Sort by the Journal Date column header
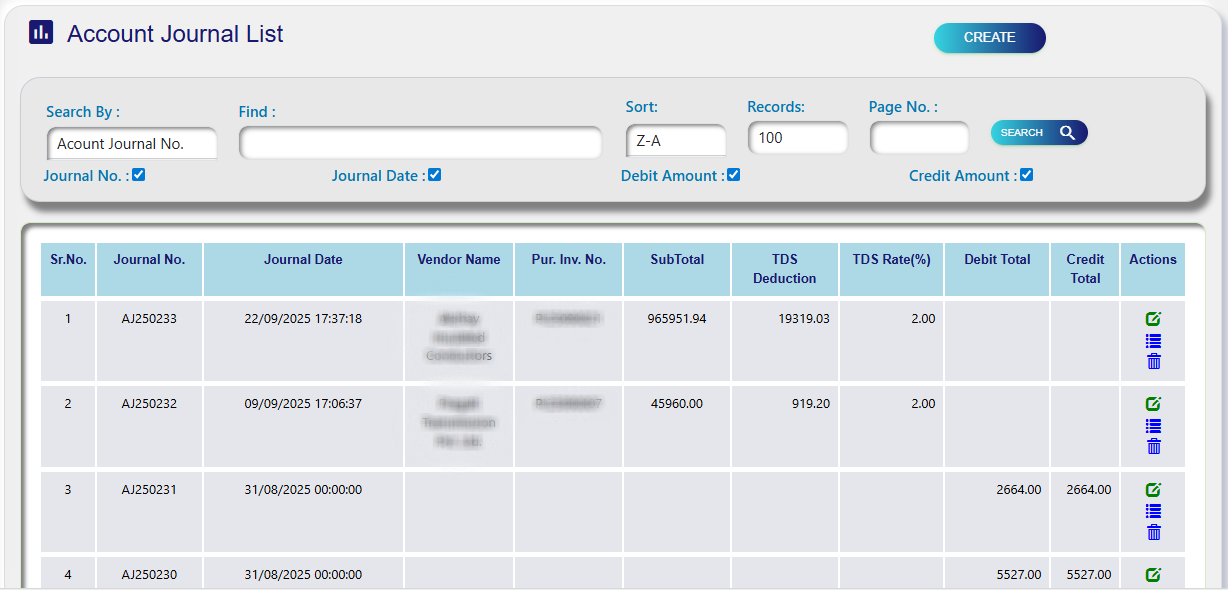Viewport: 1228px width, 590px height. [303, 259]
